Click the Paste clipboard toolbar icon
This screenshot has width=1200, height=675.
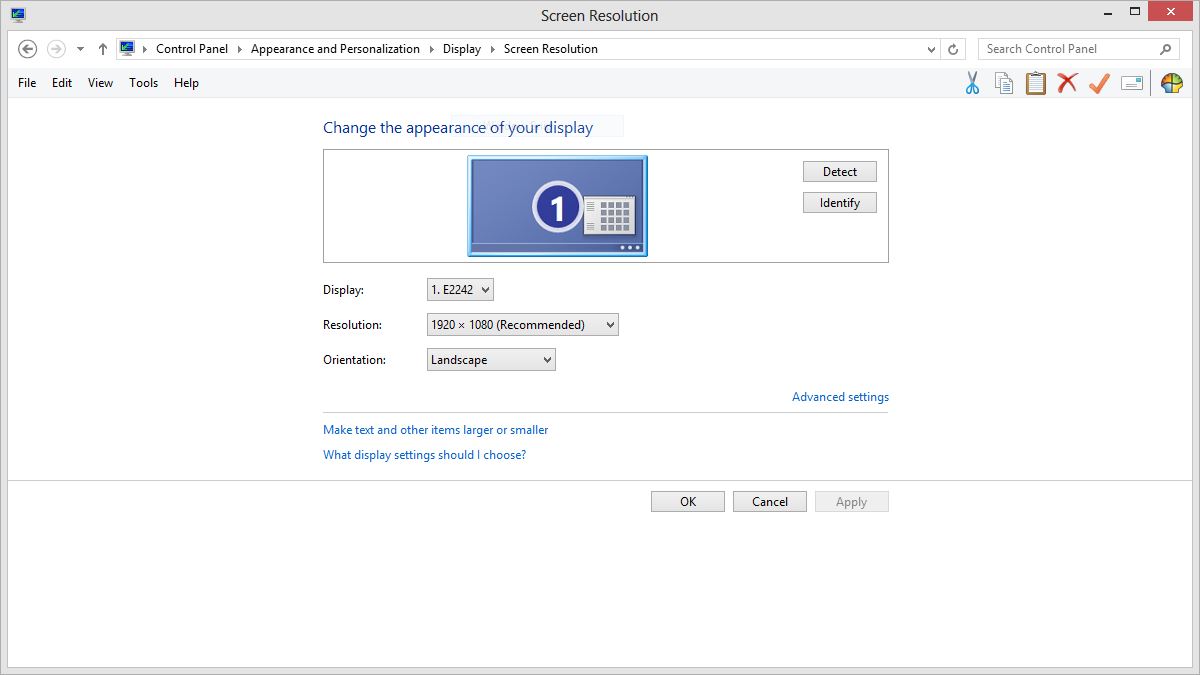pos(1036,83)
